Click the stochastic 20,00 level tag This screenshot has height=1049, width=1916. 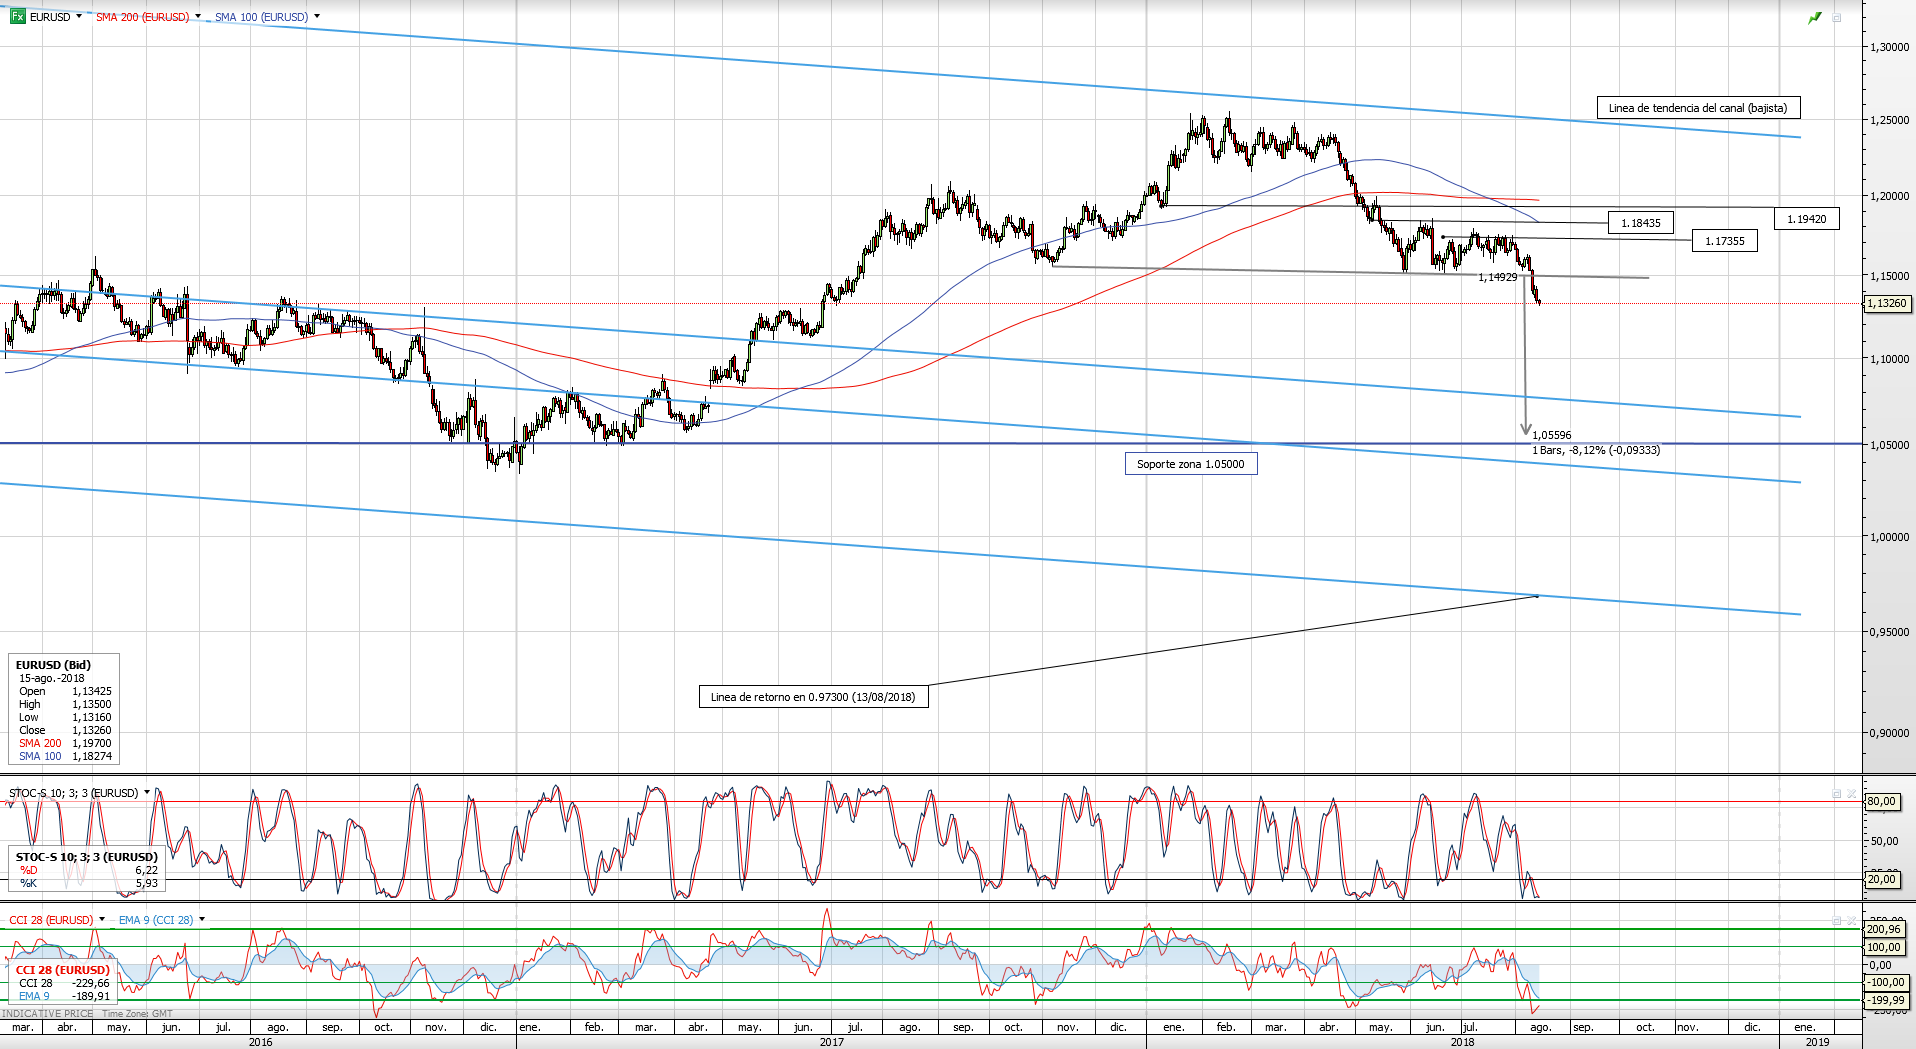coord(1881,880)
